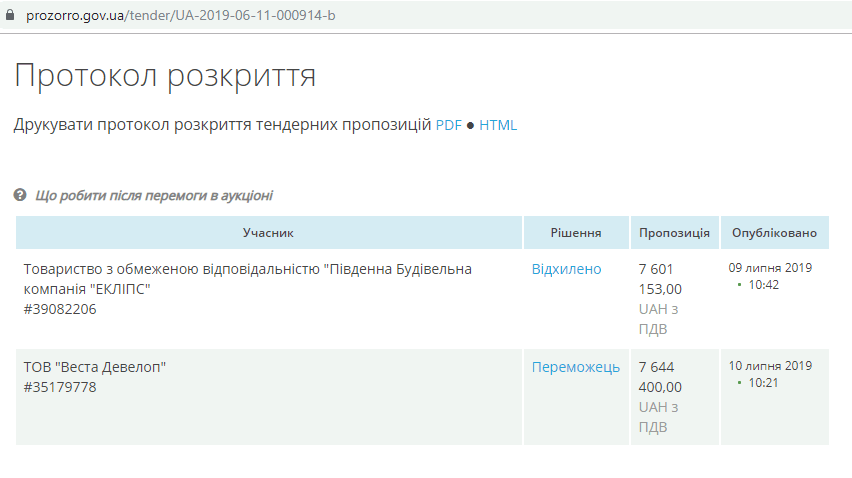This screenshot has height=478, width=852.
Task: Click the prozorro.gov.ua URL in address bar
Action: coord(180,15)
